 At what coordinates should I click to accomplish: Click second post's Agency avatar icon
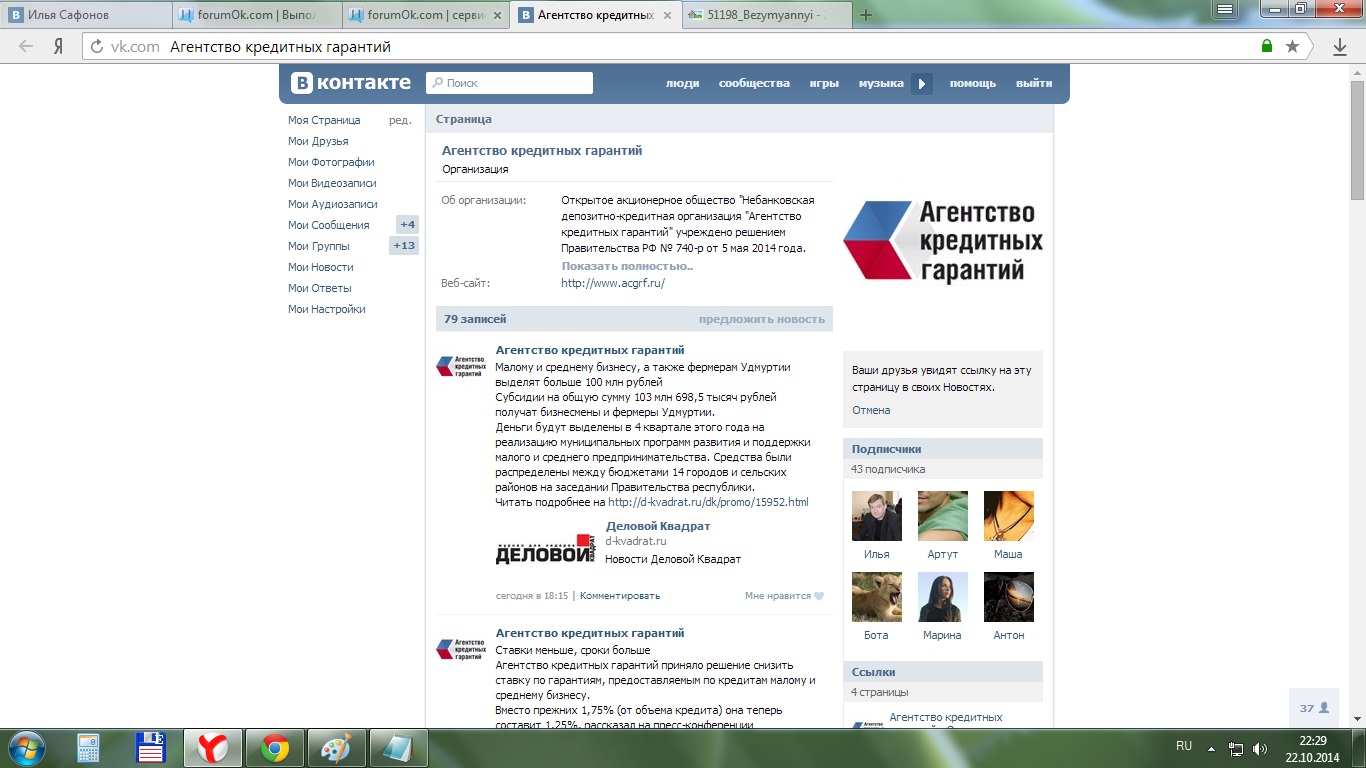pyautogui.click(x=460, y=649)
